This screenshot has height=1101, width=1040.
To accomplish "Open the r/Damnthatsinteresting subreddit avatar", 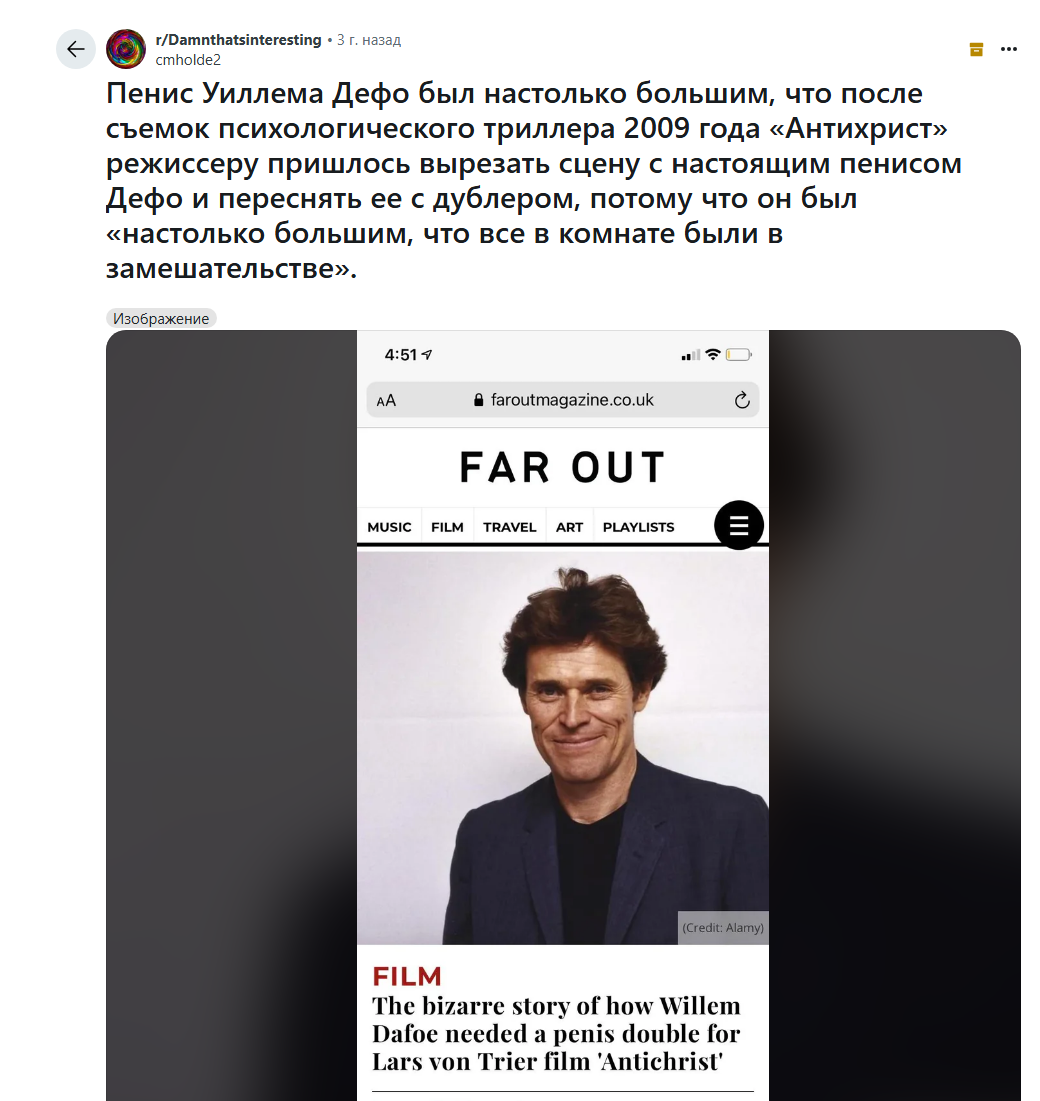I will click(126, 49).
